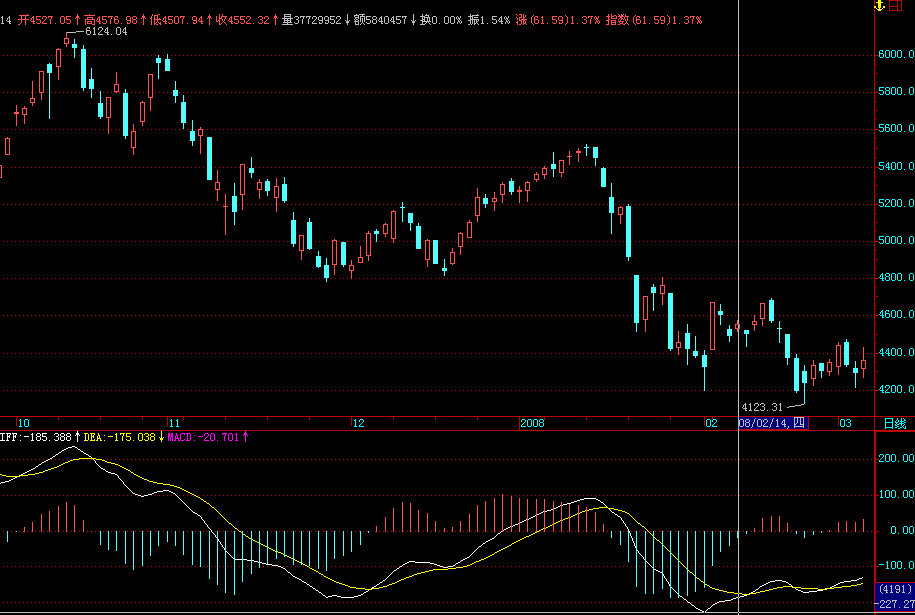Click the 指数 index change text
Image resolution: width=915 pixels, height=615 pixels.
pos(653,20)
